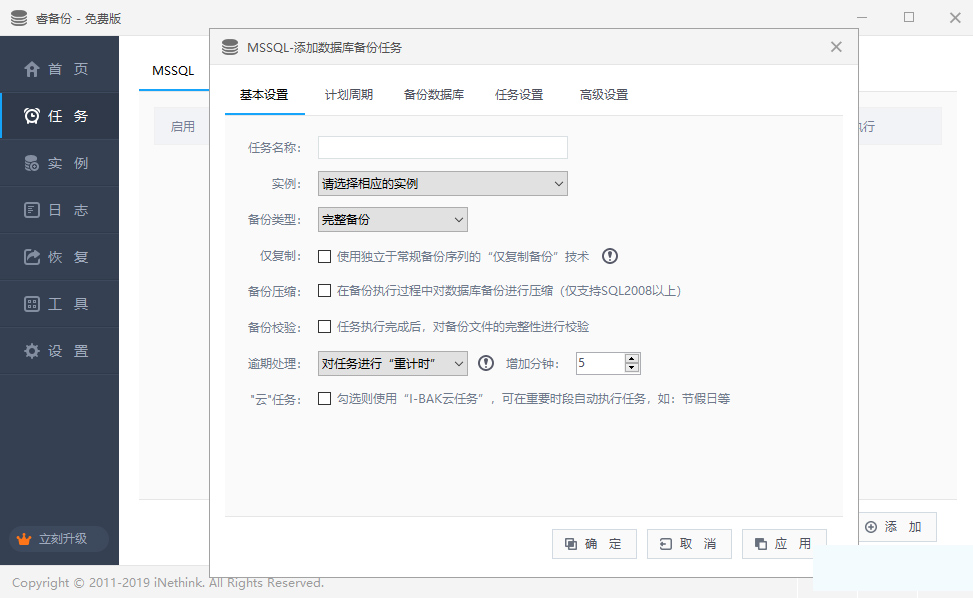Open the 工具 tools sidebar icon

pyautogui.click(x=35, y=304)
